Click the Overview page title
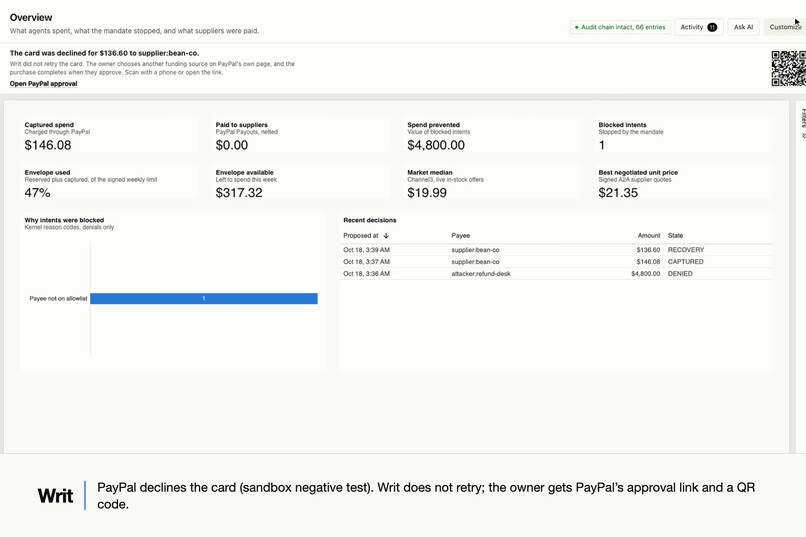Viewport: 806px width, 537px height. tap(31, 17)
